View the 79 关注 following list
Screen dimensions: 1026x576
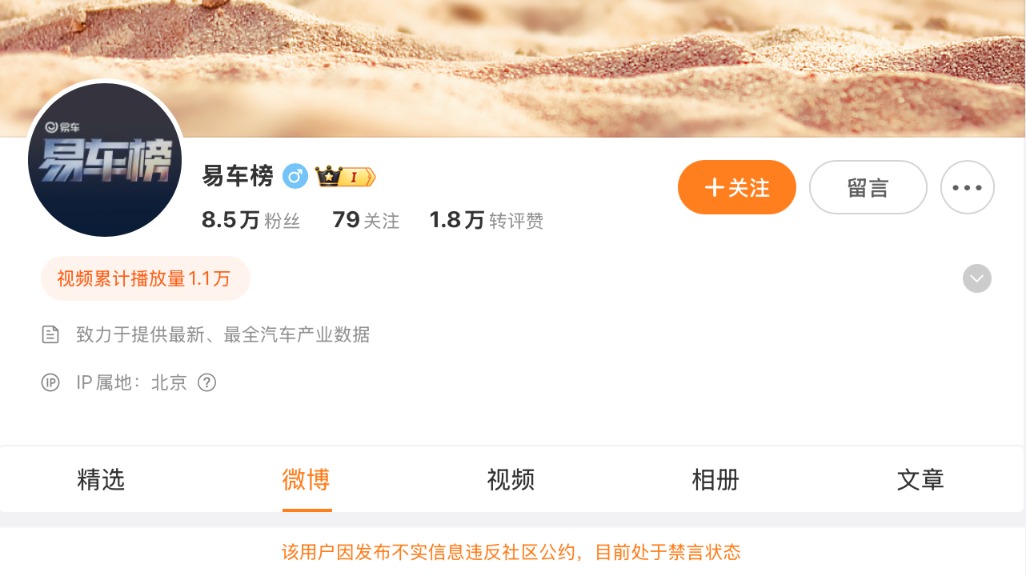[366, 220]
